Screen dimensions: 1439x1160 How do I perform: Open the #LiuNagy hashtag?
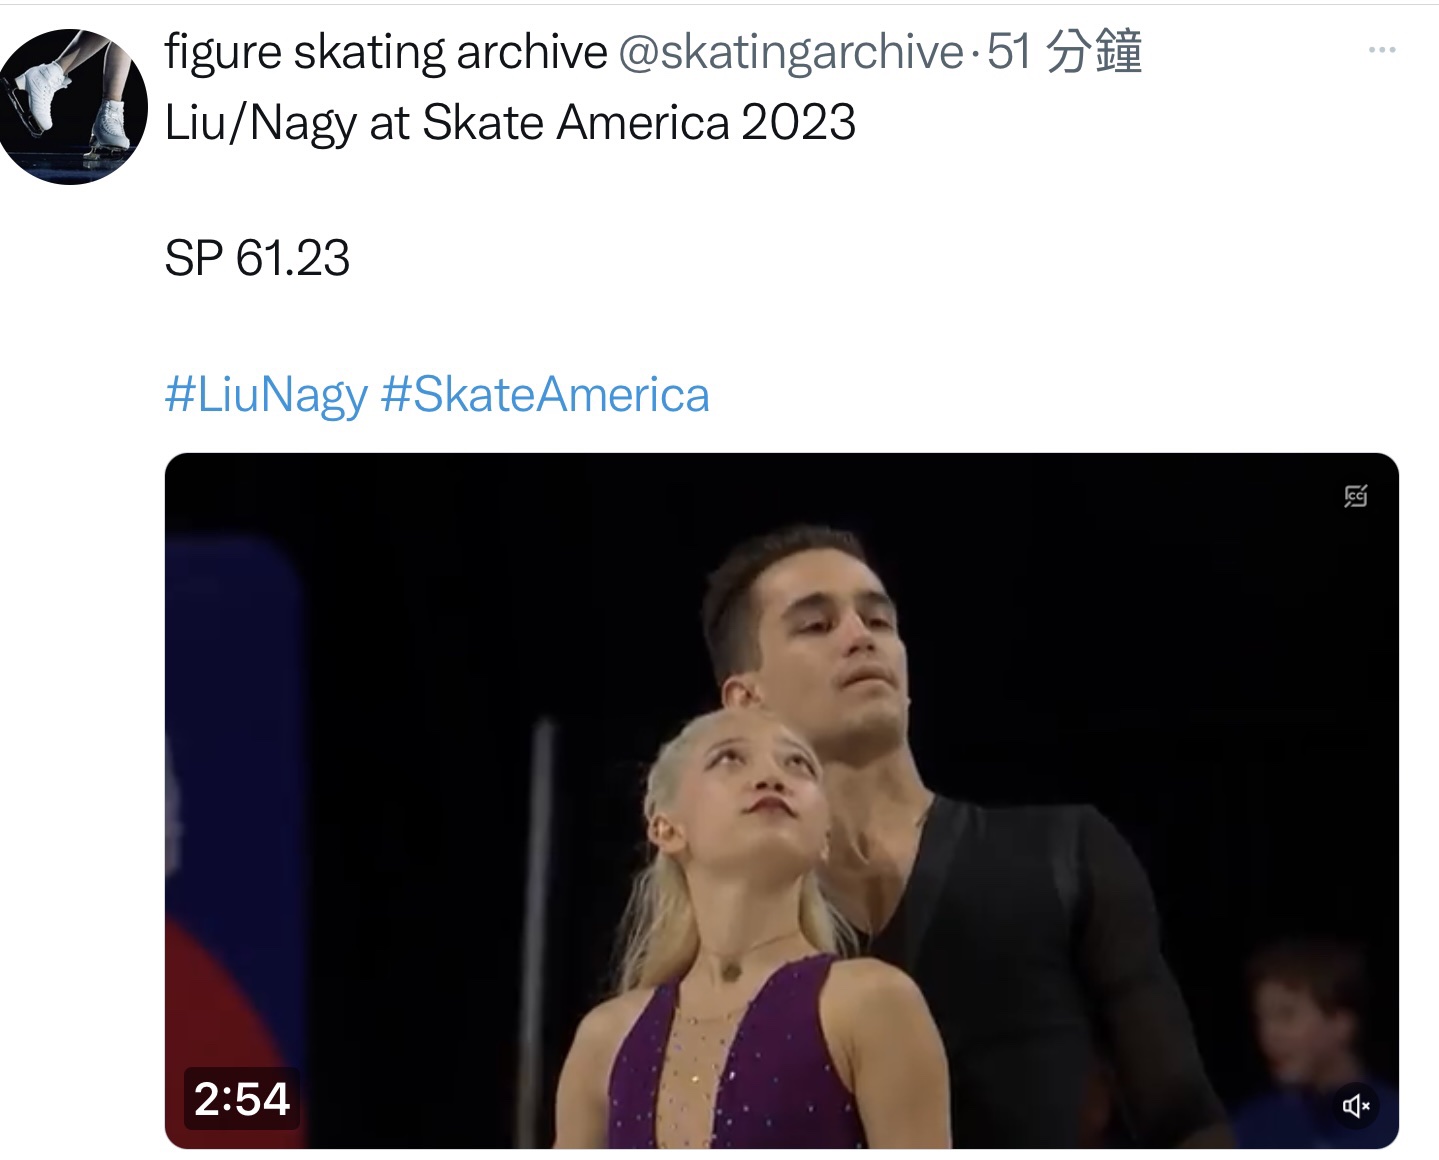(266, 395)
